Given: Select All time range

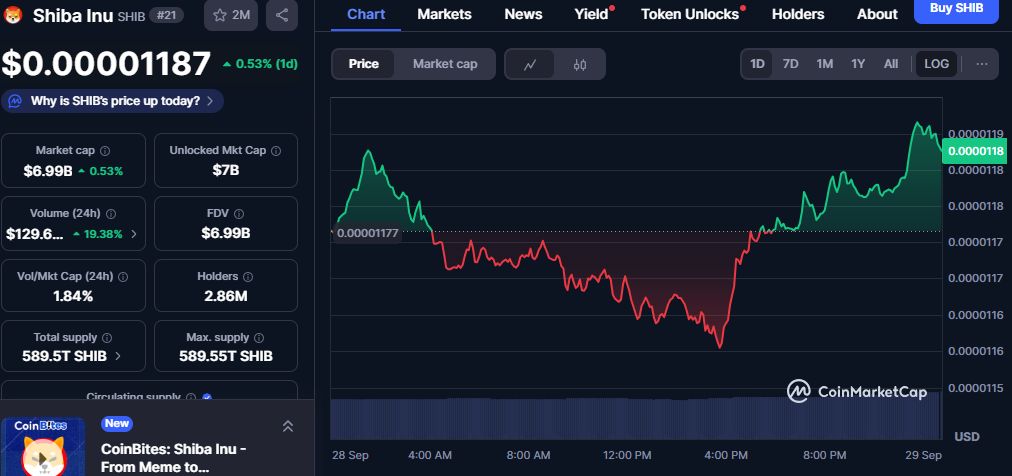Looking at the screenshot, I should 891,64.
